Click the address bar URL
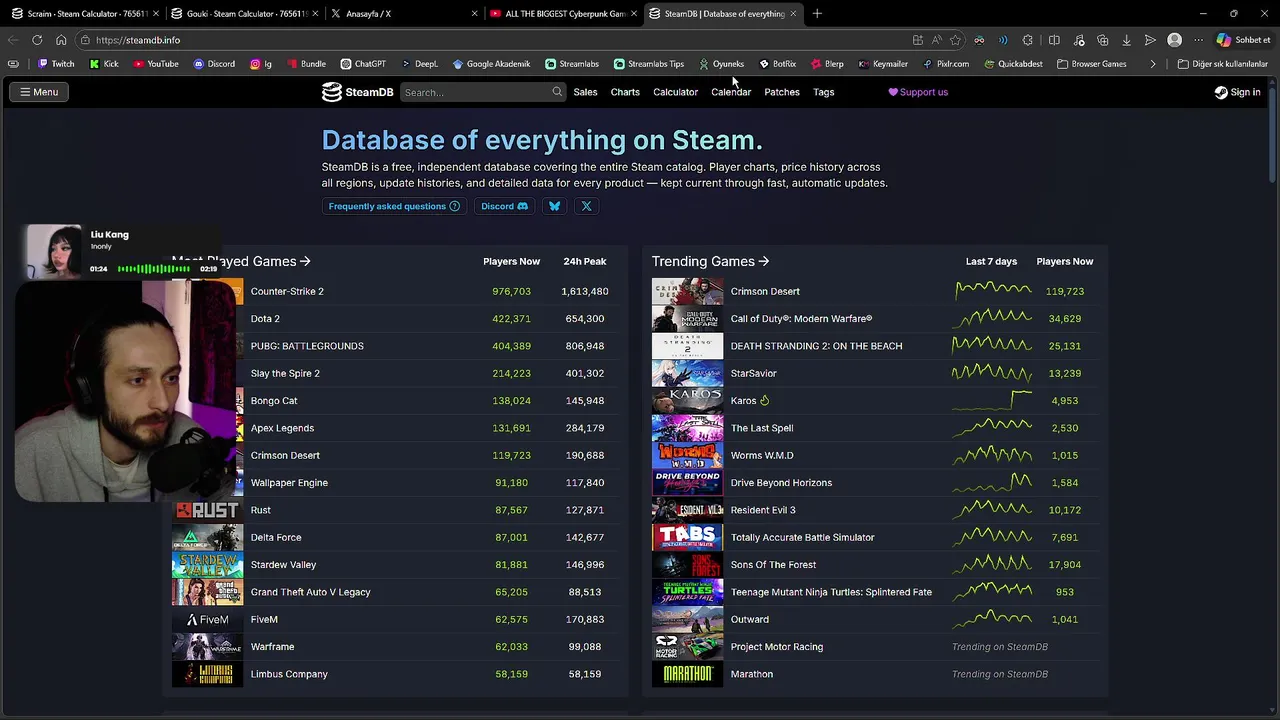 coord(138,40)
